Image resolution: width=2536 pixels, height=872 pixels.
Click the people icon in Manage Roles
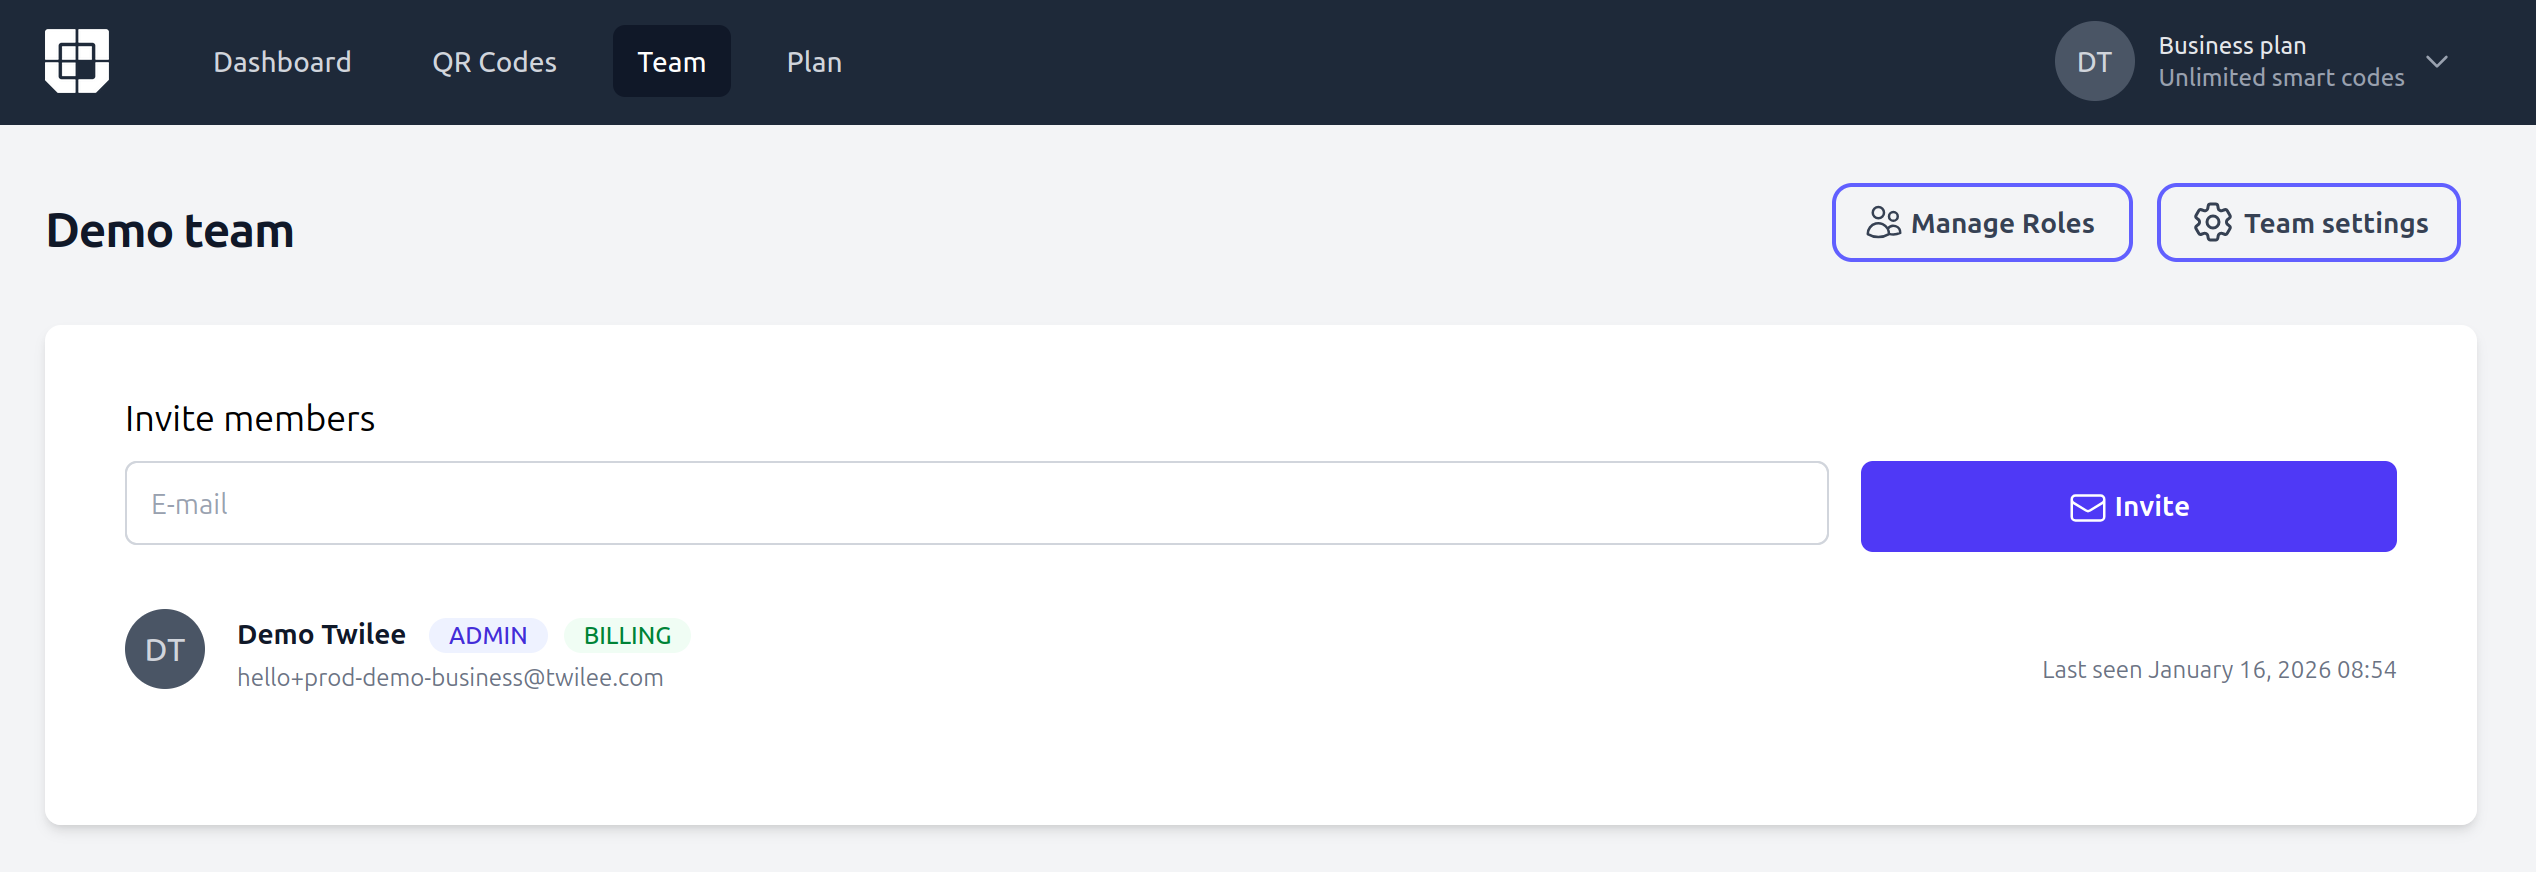(x=1883, y=222)
